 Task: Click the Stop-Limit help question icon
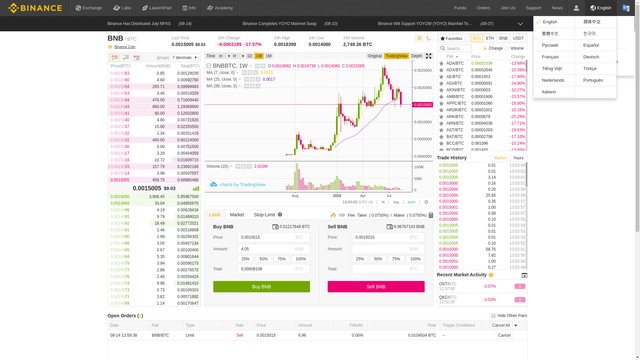point(280,214)
